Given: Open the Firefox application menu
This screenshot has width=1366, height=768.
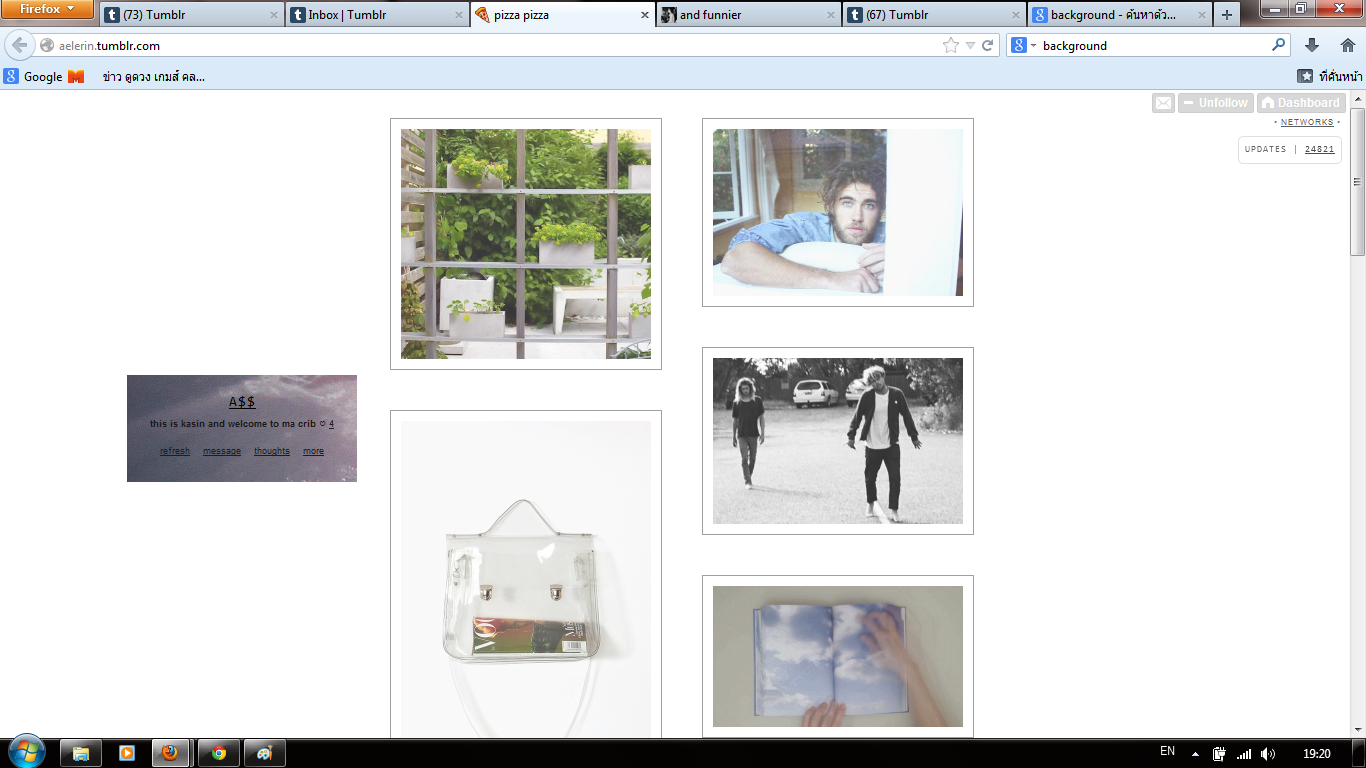Looking at the screenshot, I should (48, 9).
